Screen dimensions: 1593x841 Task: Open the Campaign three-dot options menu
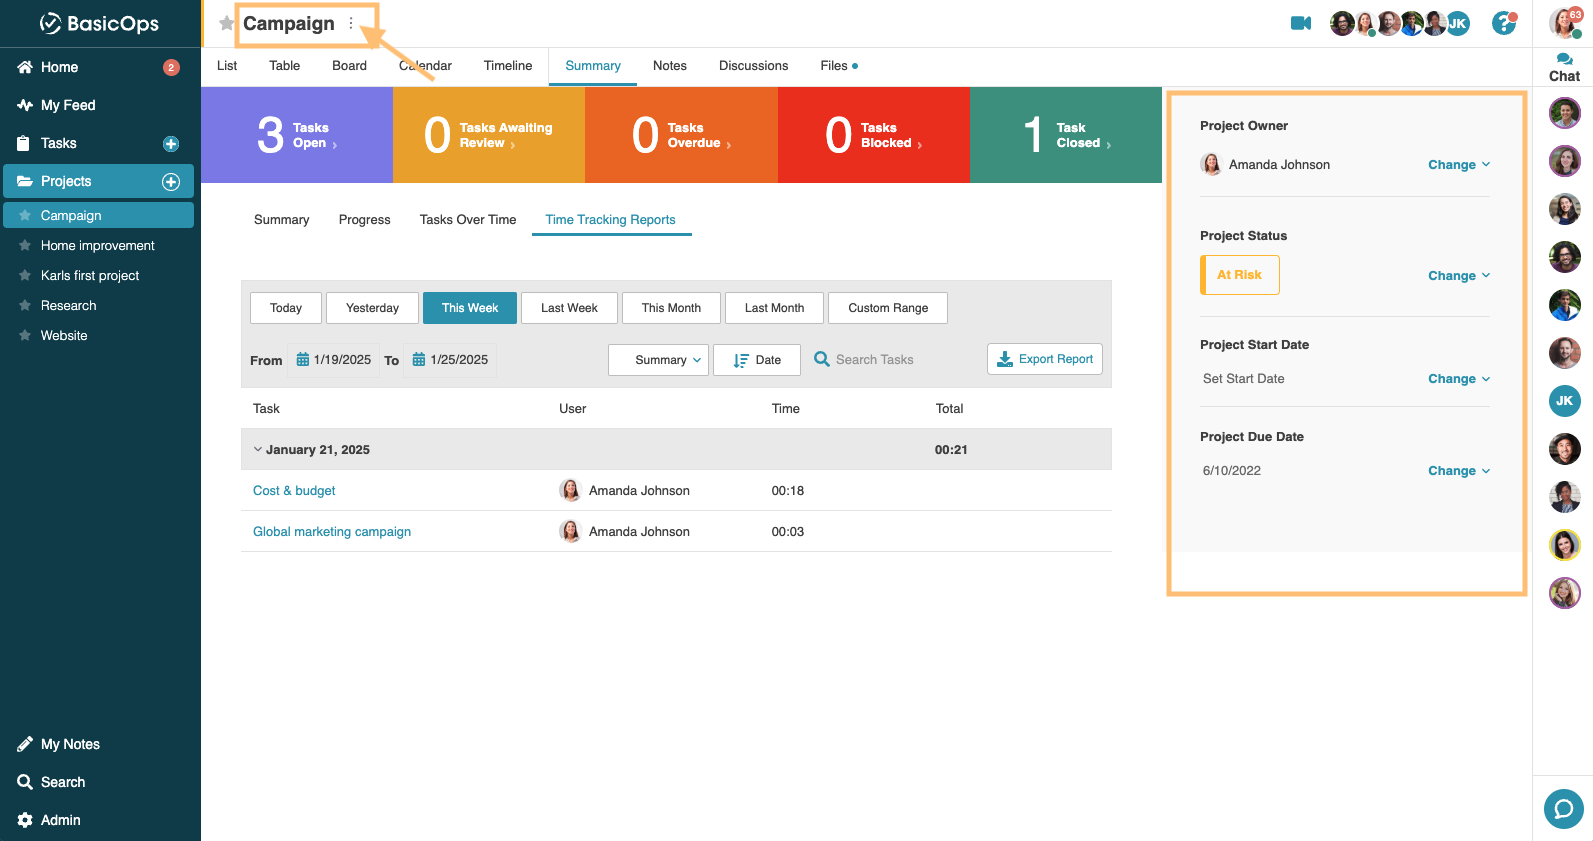[x=351, y=23]
